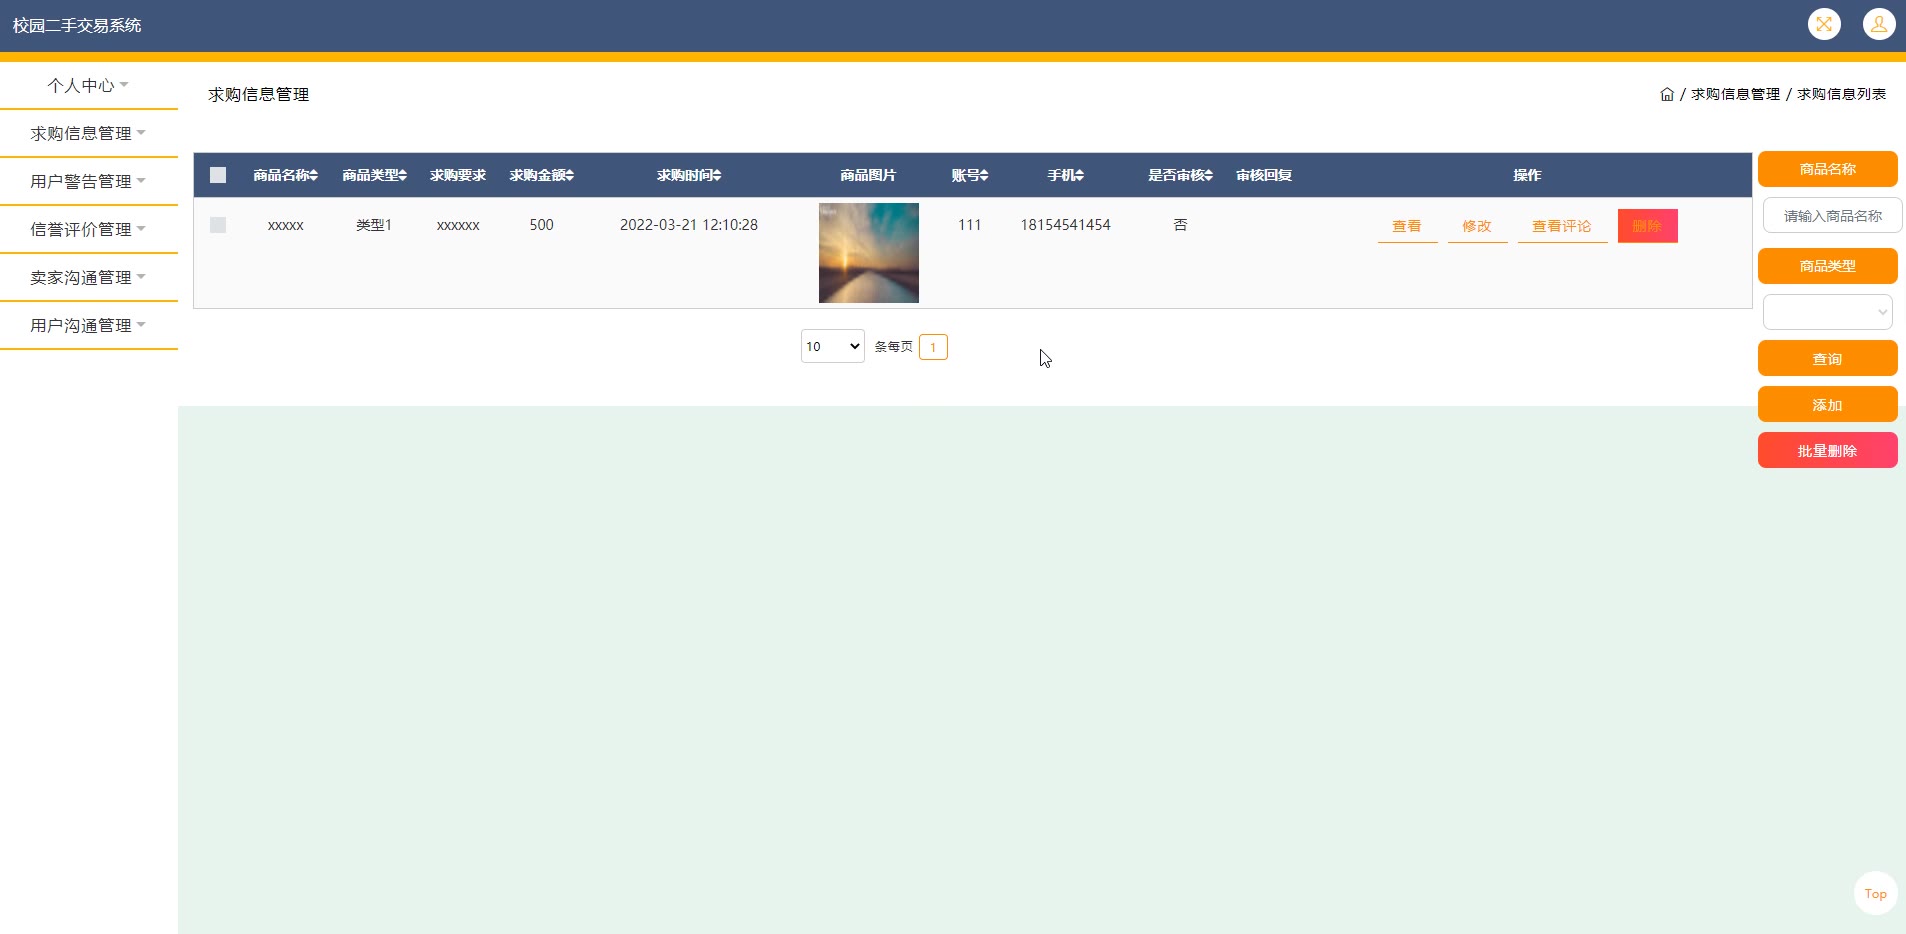Click the 商品图片 column header

[x=868, y=175]
